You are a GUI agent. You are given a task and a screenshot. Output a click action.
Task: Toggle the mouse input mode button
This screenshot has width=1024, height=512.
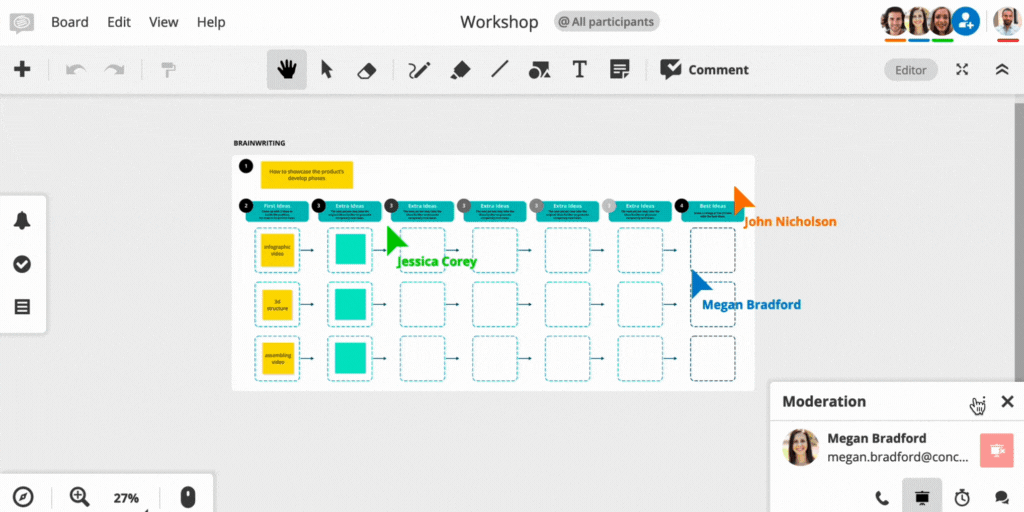[x=187, y=497]
